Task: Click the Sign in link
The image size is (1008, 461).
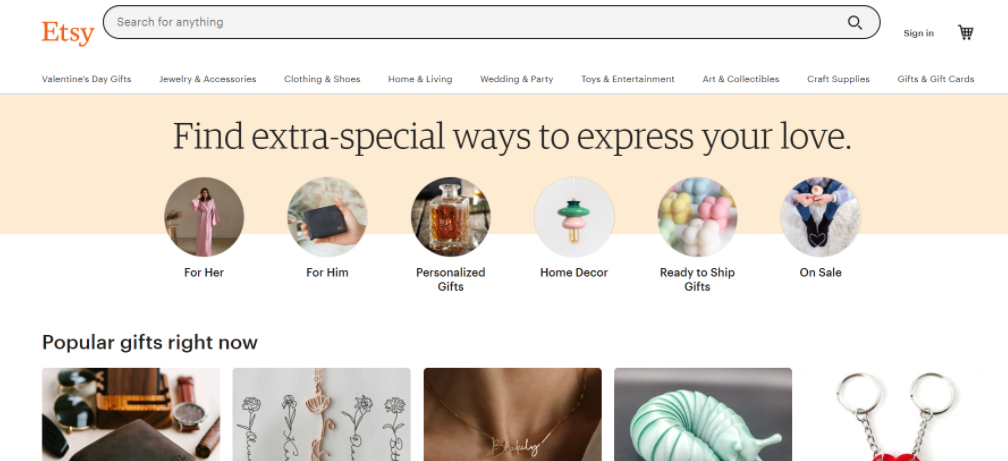Action: [919, 33]
